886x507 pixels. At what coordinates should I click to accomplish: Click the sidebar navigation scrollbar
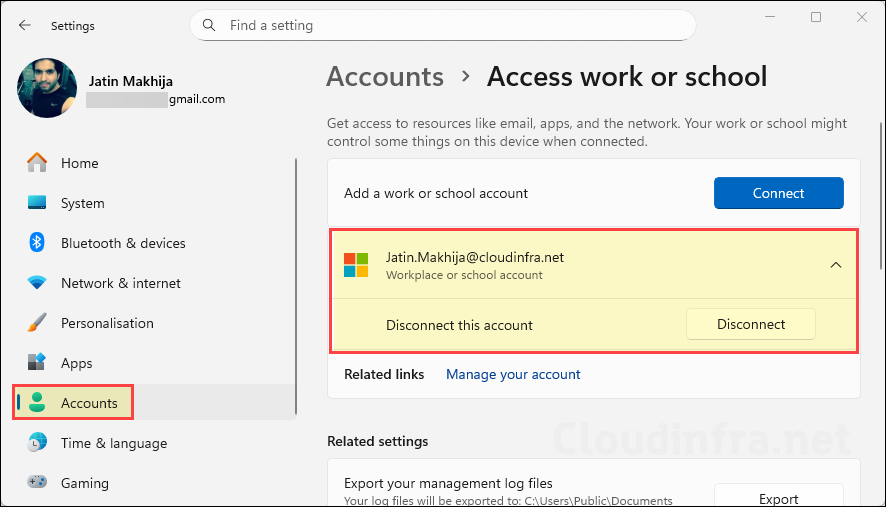pyautogui.click(x=296, y=287)
